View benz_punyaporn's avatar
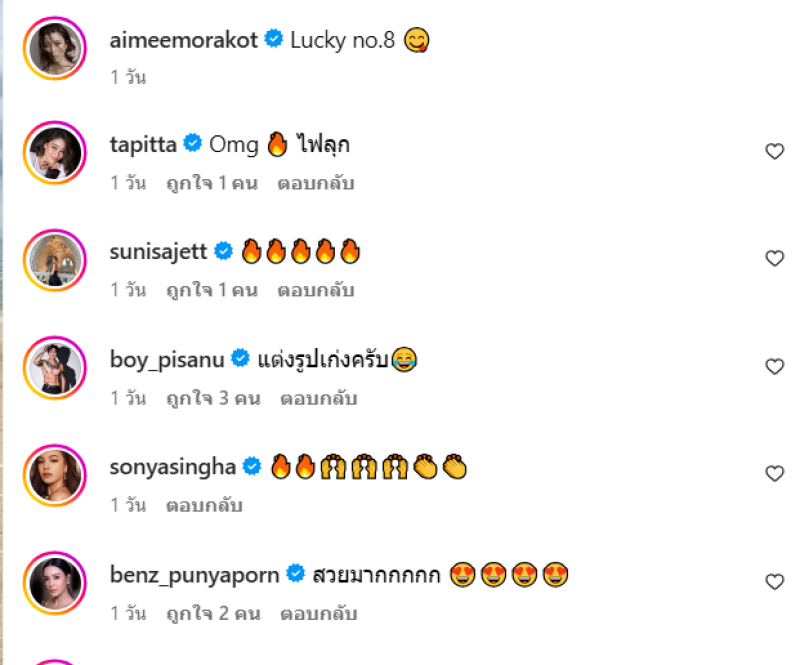The width and height of the screenshot is (800, 665). click(x=54, y=583)
